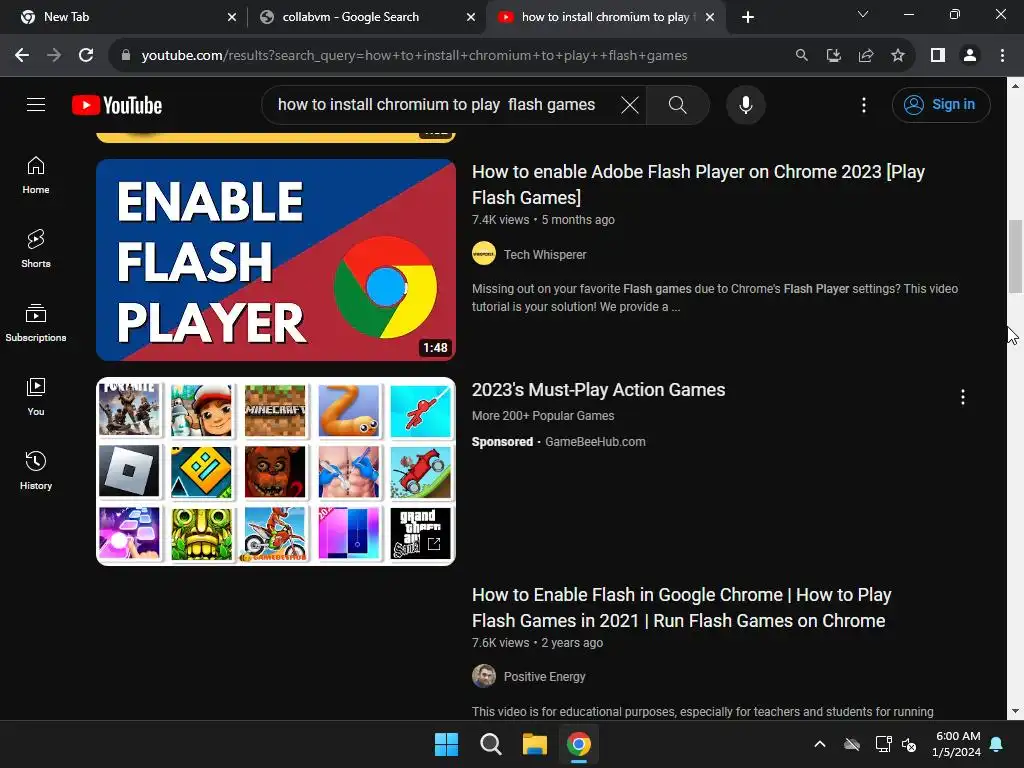Click the scrollbar down arrow

1015,711
